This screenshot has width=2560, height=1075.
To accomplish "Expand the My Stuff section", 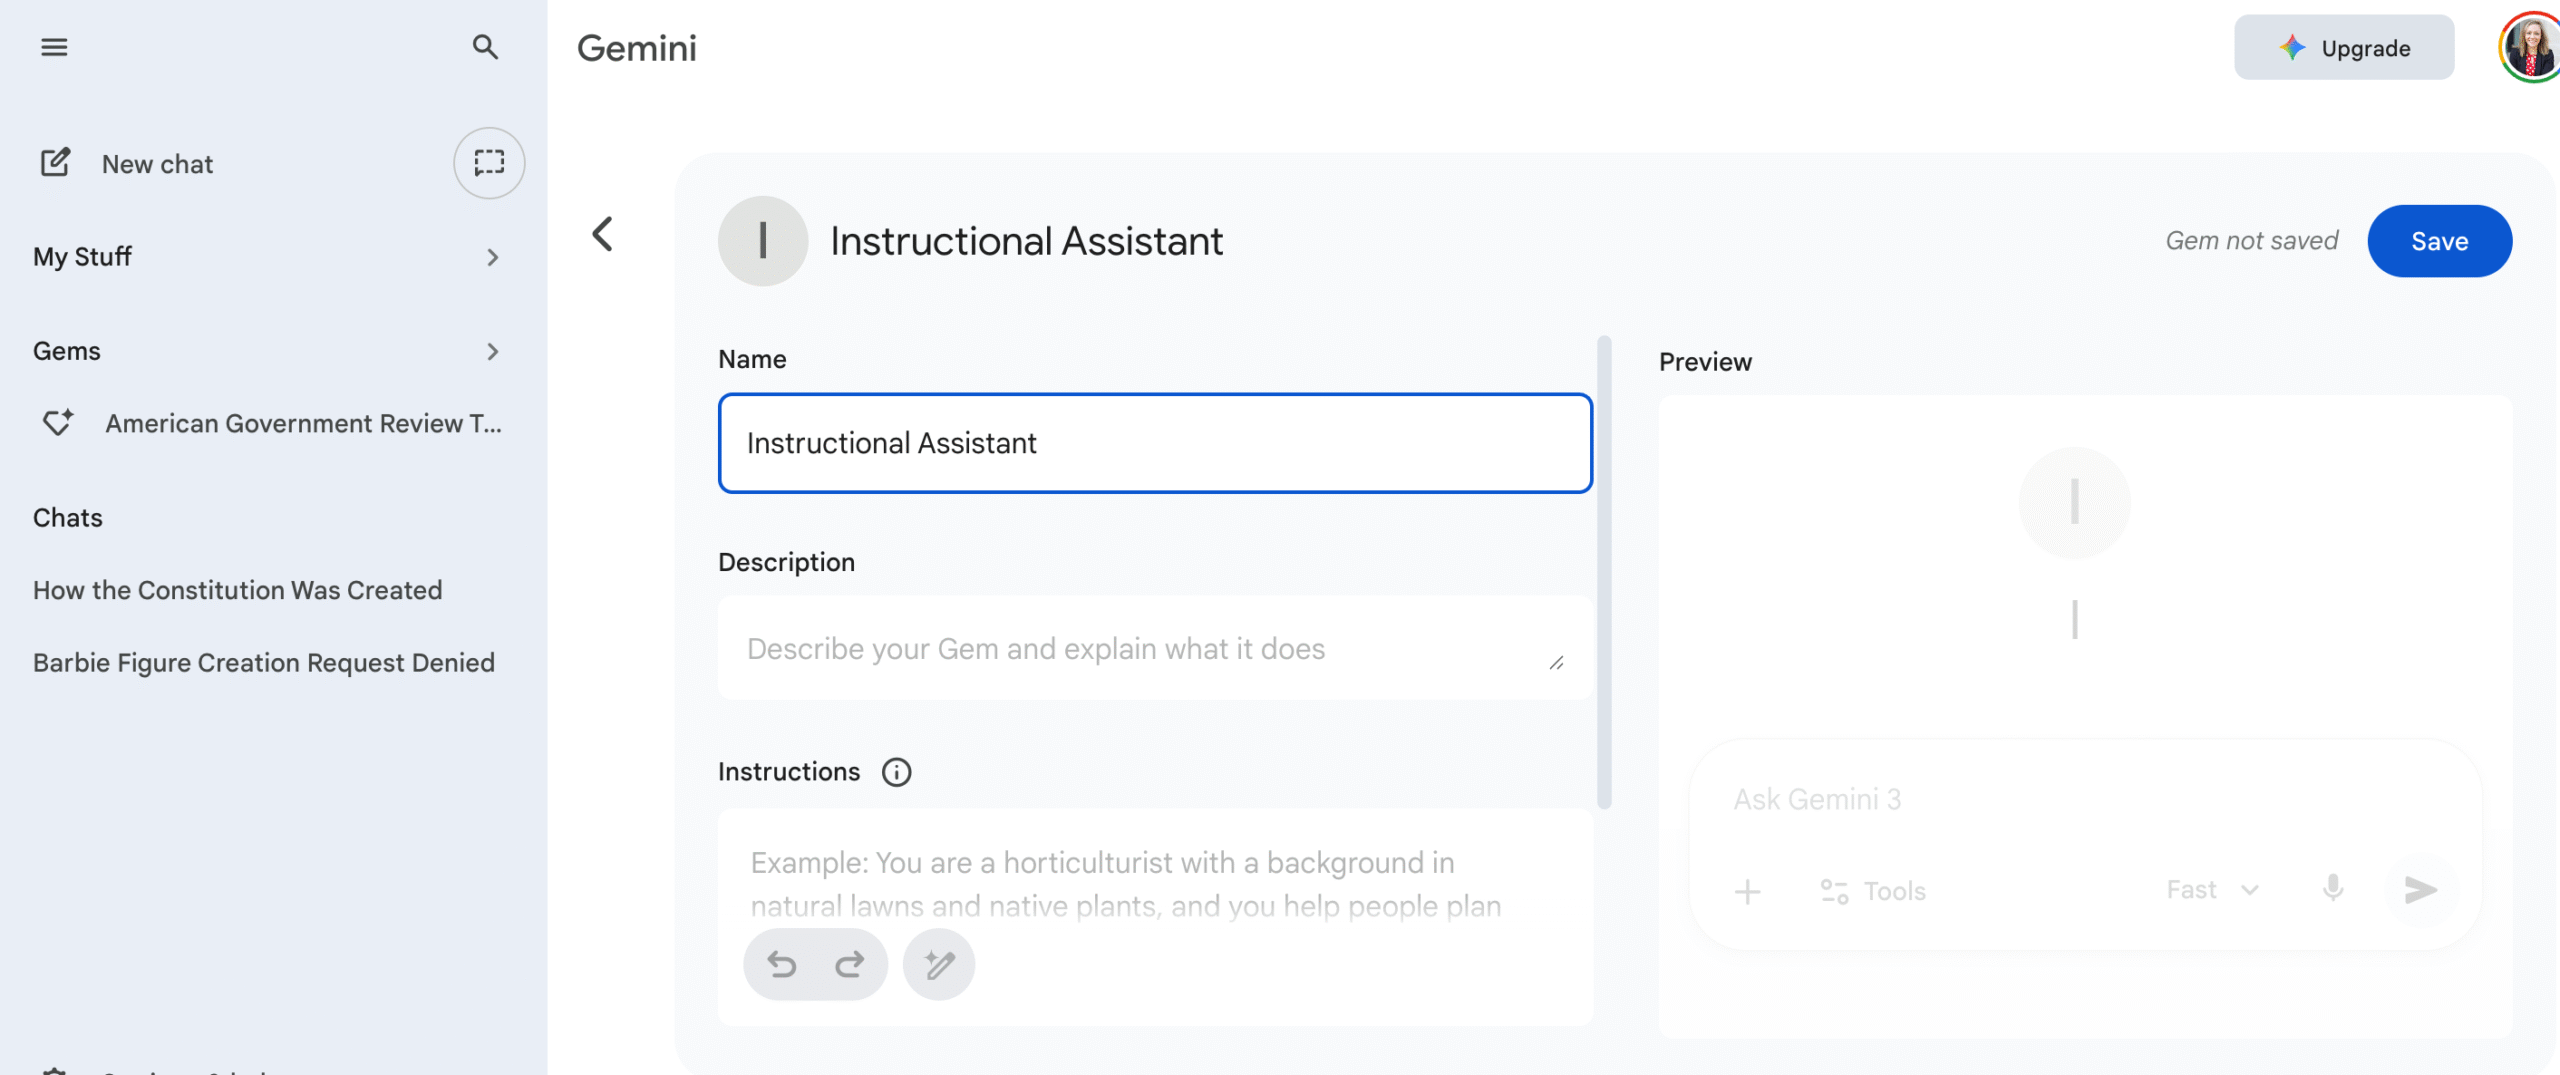I will (x=492, y=257).
